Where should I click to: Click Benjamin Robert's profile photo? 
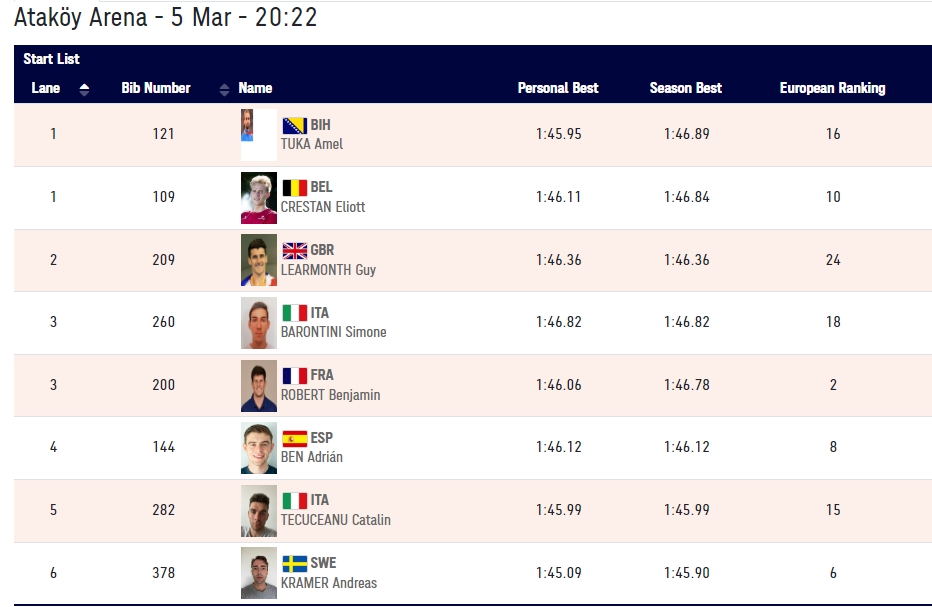[x=259, y=385]
